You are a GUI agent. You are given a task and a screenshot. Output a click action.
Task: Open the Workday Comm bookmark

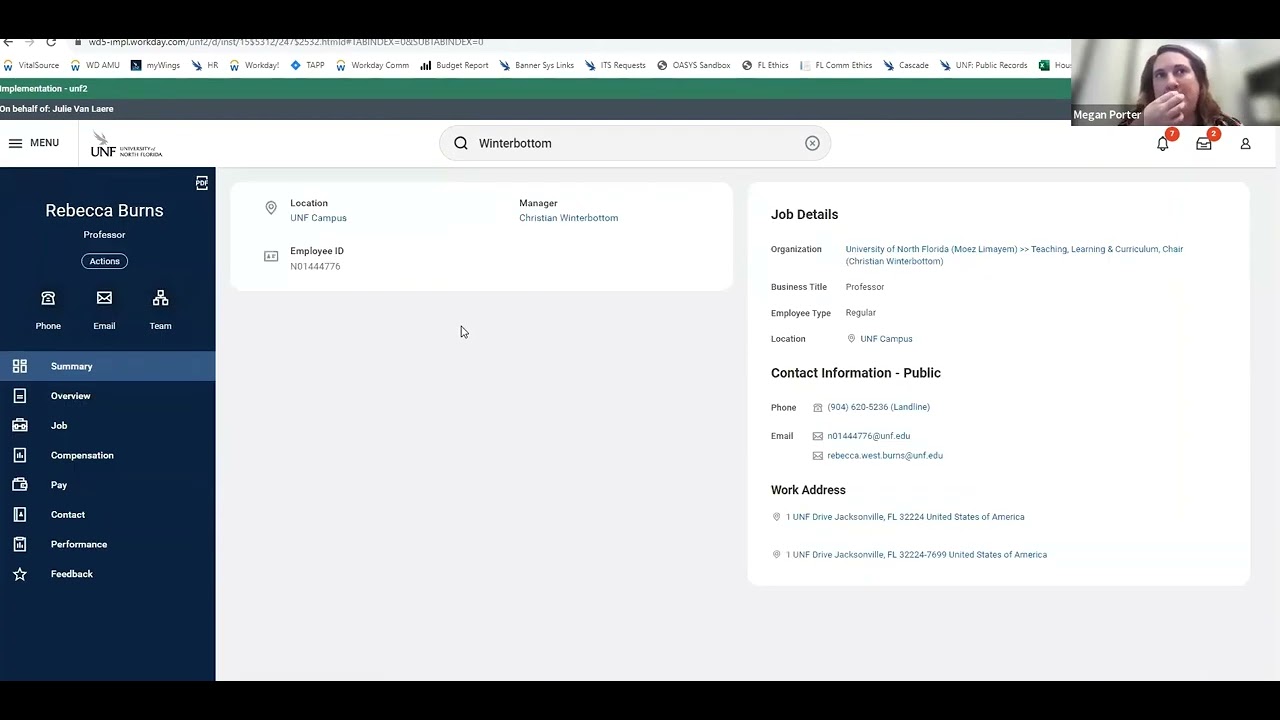[372, 65]
